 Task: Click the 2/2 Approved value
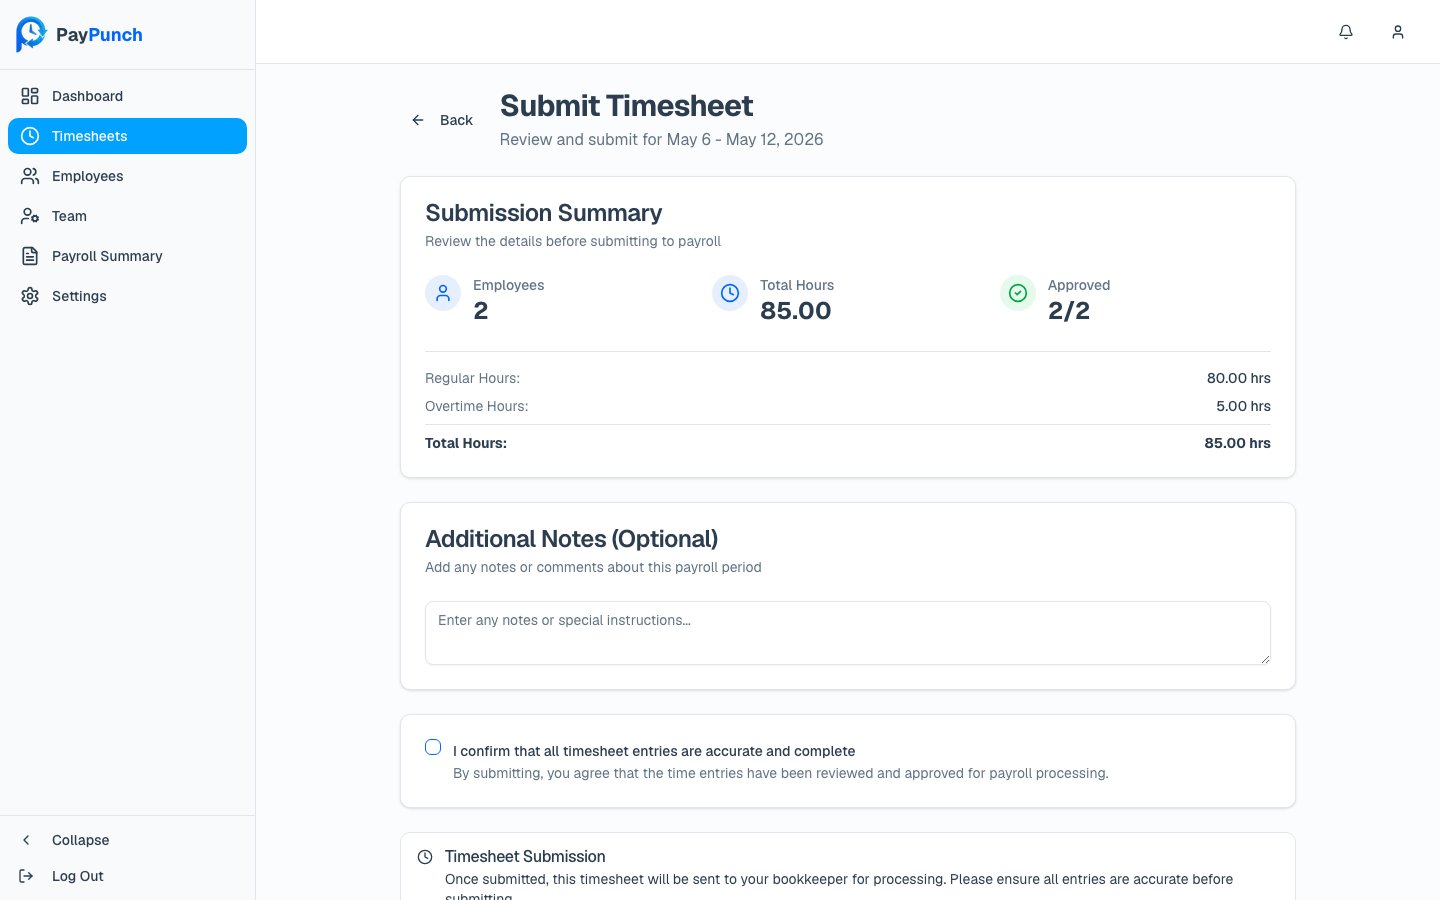[x=1069, y=311]
